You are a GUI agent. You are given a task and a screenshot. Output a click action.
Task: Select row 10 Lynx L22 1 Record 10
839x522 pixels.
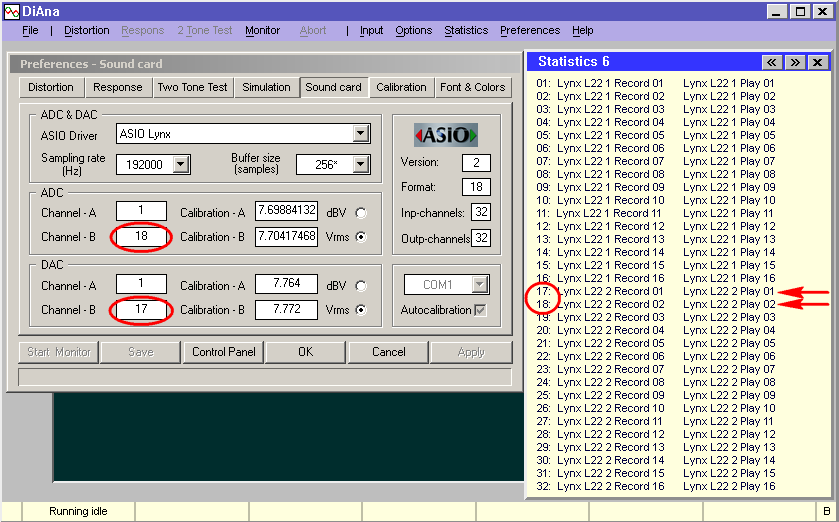[600, 201]
